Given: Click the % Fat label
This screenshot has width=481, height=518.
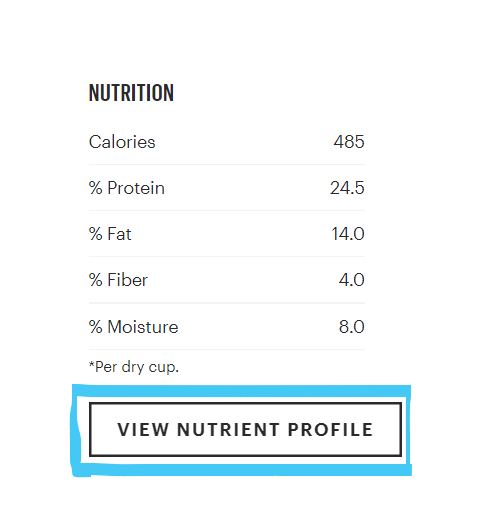Looking at the screenshot, I should click(110, 234).
